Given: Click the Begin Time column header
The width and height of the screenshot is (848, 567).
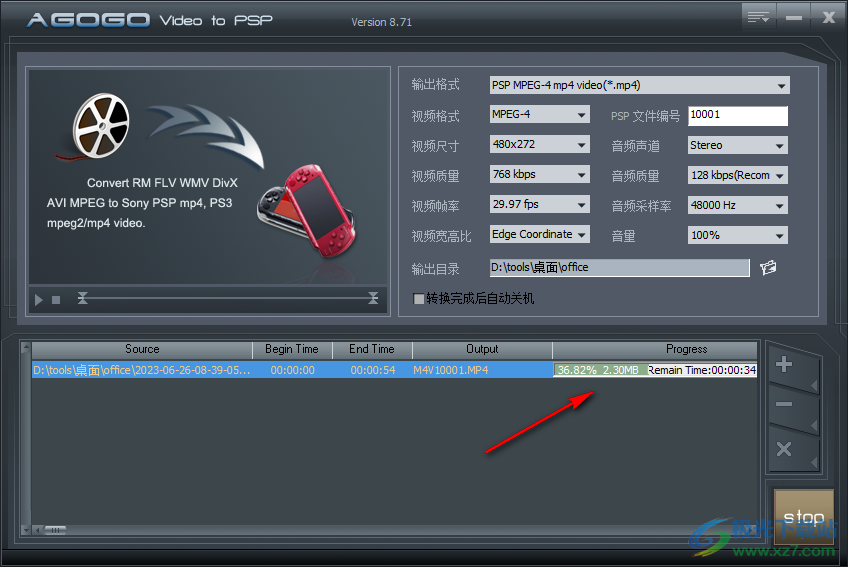Looking at the screenshot, I should click(292, 350).
